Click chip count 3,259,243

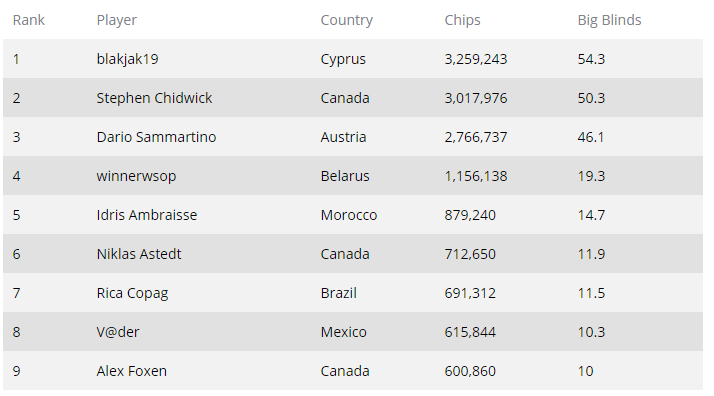point(476,59)
